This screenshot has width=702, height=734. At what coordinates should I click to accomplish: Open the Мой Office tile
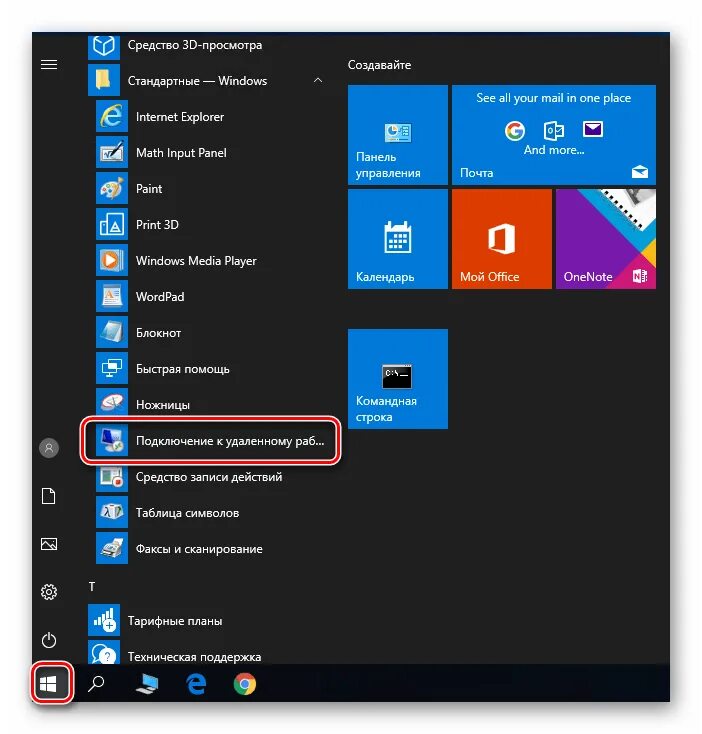tap(502, 239)
